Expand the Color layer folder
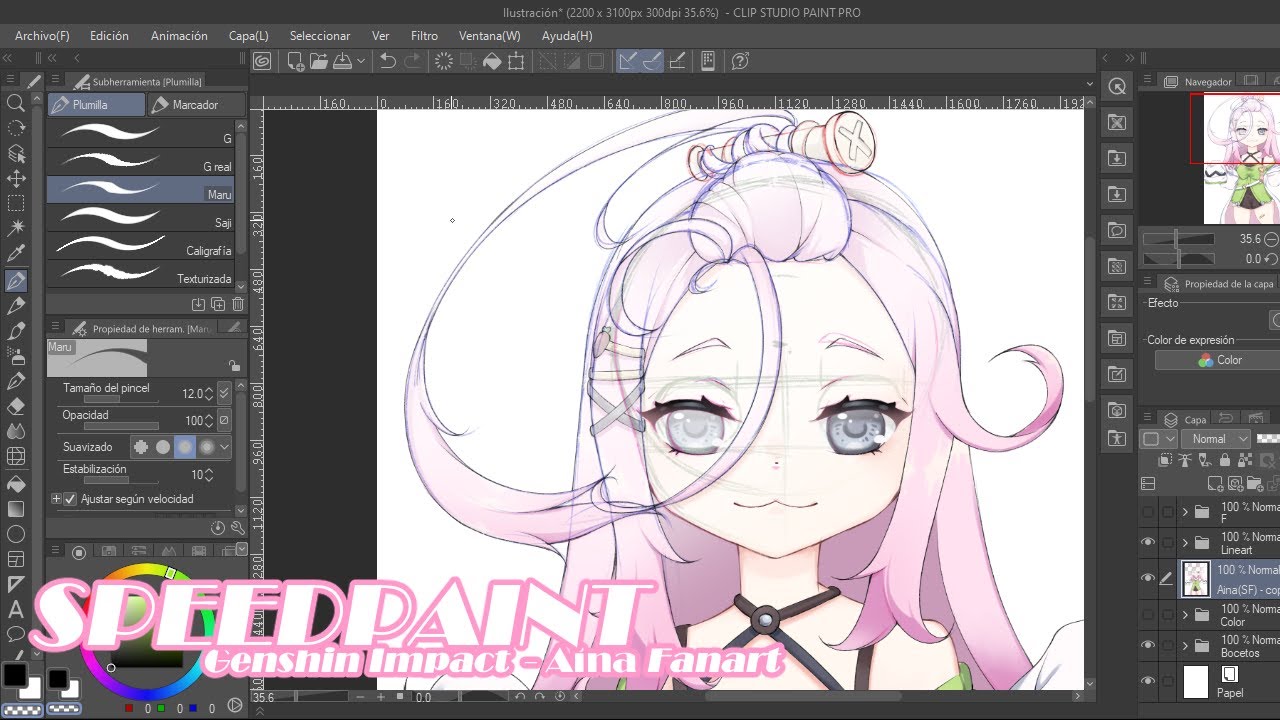1280x720 pixels. point(1186,614)
